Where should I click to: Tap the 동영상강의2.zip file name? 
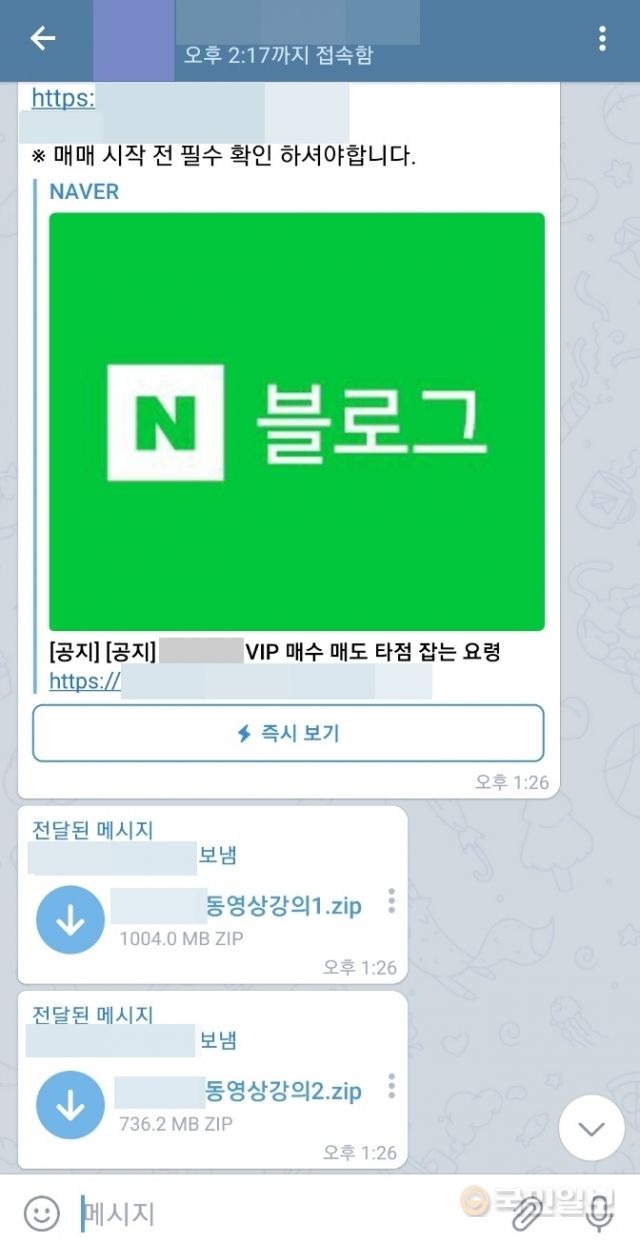284,1090
